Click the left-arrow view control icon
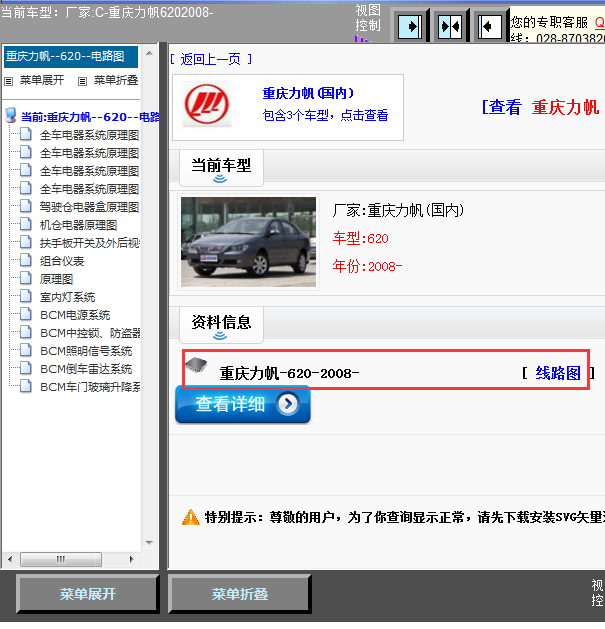605x629 pixels. 490,26
